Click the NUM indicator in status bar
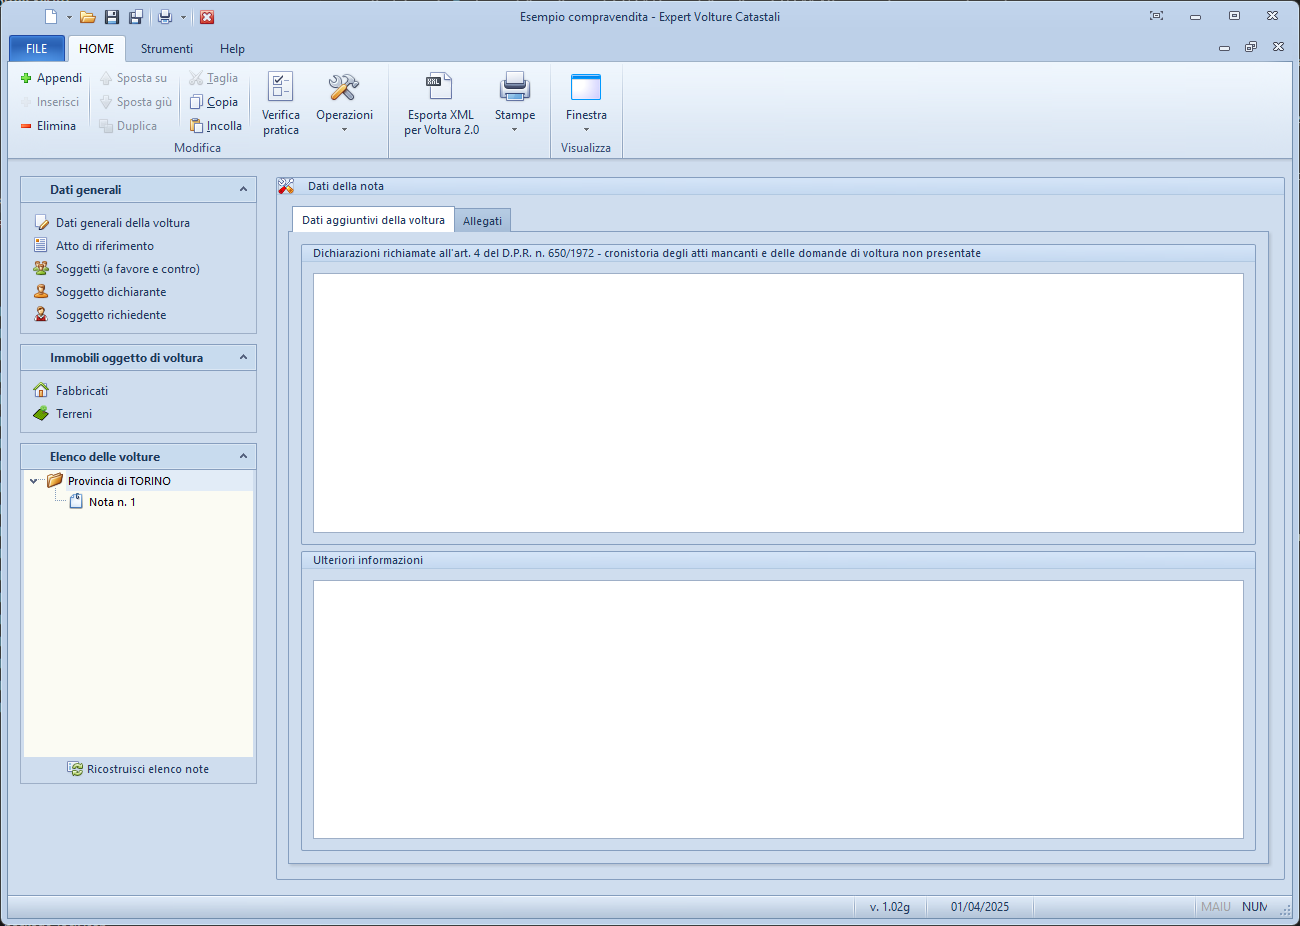This screenshot has width=1300, height=926. tap(1254, 907)
